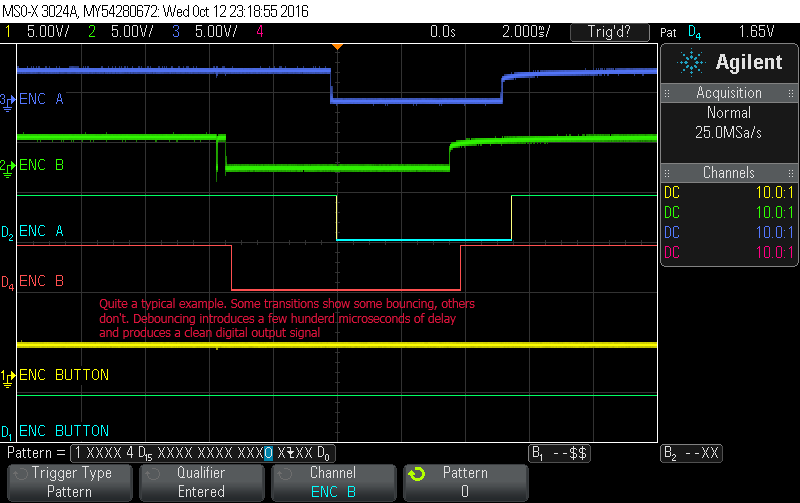Click the D4 digital channel ENC B marker
This screenshot has height=503, width=800.
click(x=8, y=282)
